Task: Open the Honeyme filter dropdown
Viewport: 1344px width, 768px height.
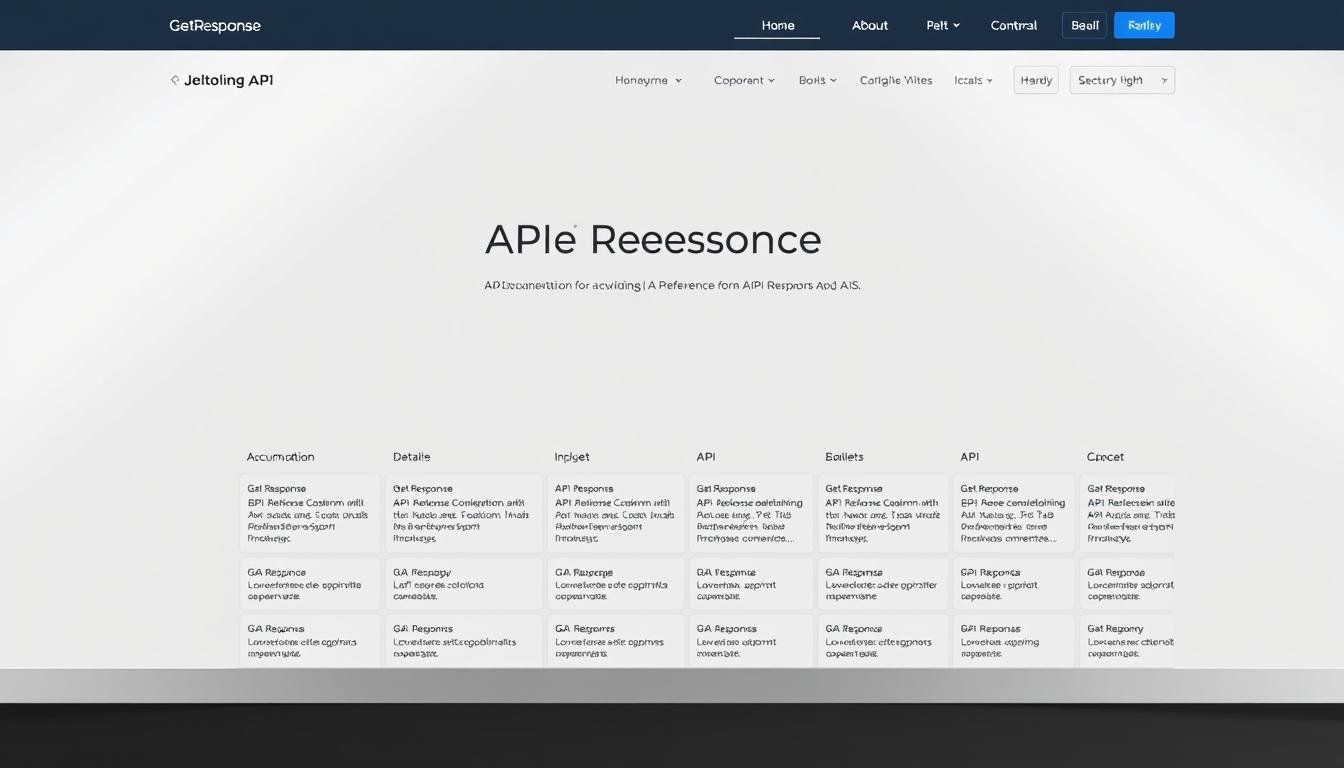Action: point(648,80)
